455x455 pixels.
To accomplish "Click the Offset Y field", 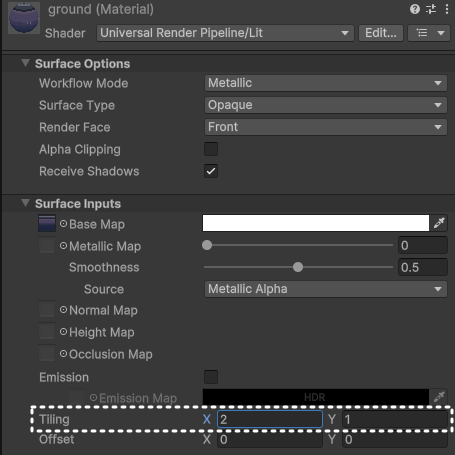I will click(395, 439).
